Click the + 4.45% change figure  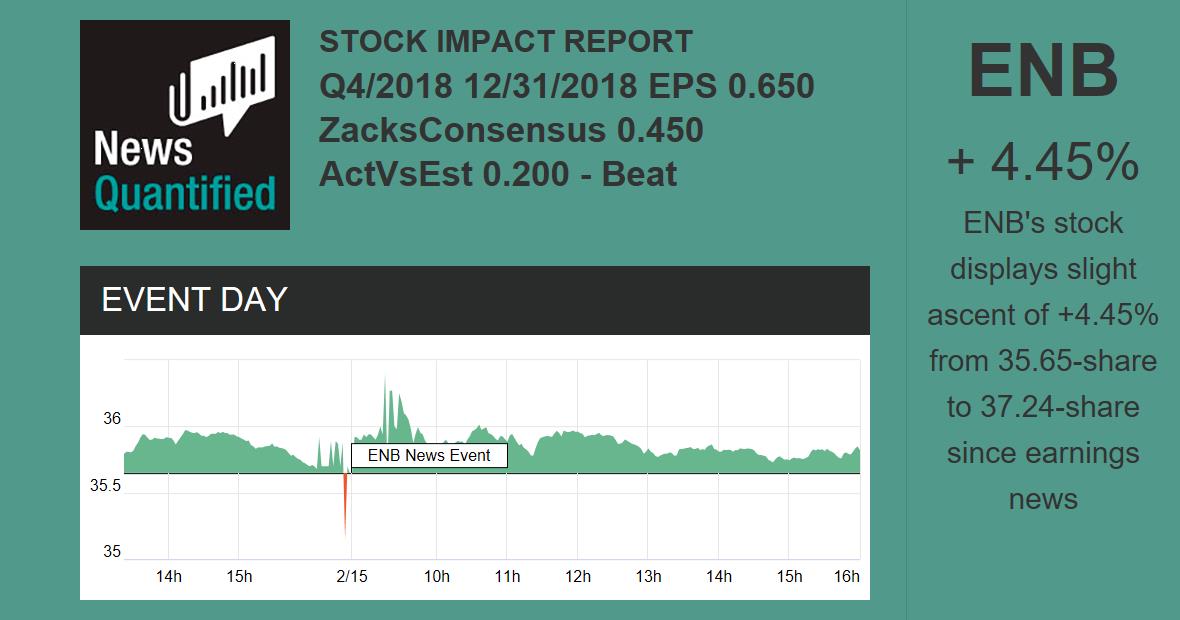coord(1043,161)
